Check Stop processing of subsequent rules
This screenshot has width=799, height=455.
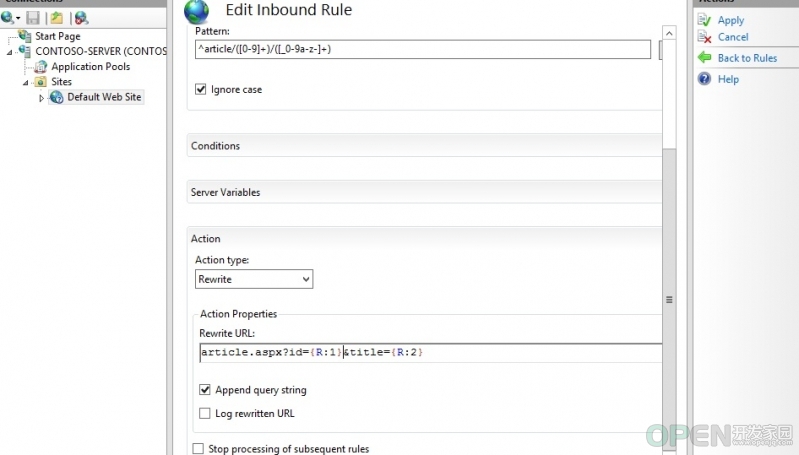198,448
